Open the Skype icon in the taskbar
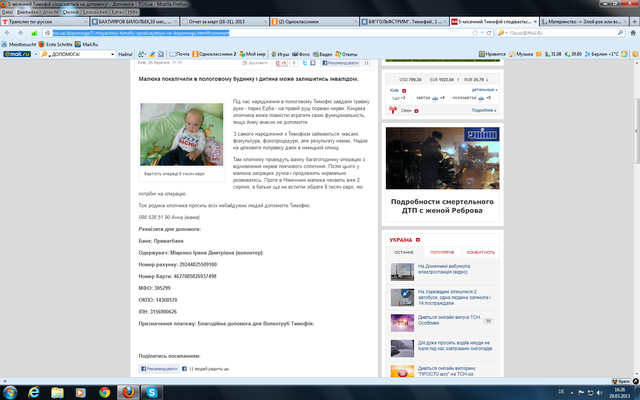The width and height of the screenshot is (640, 400). [150, 390]
